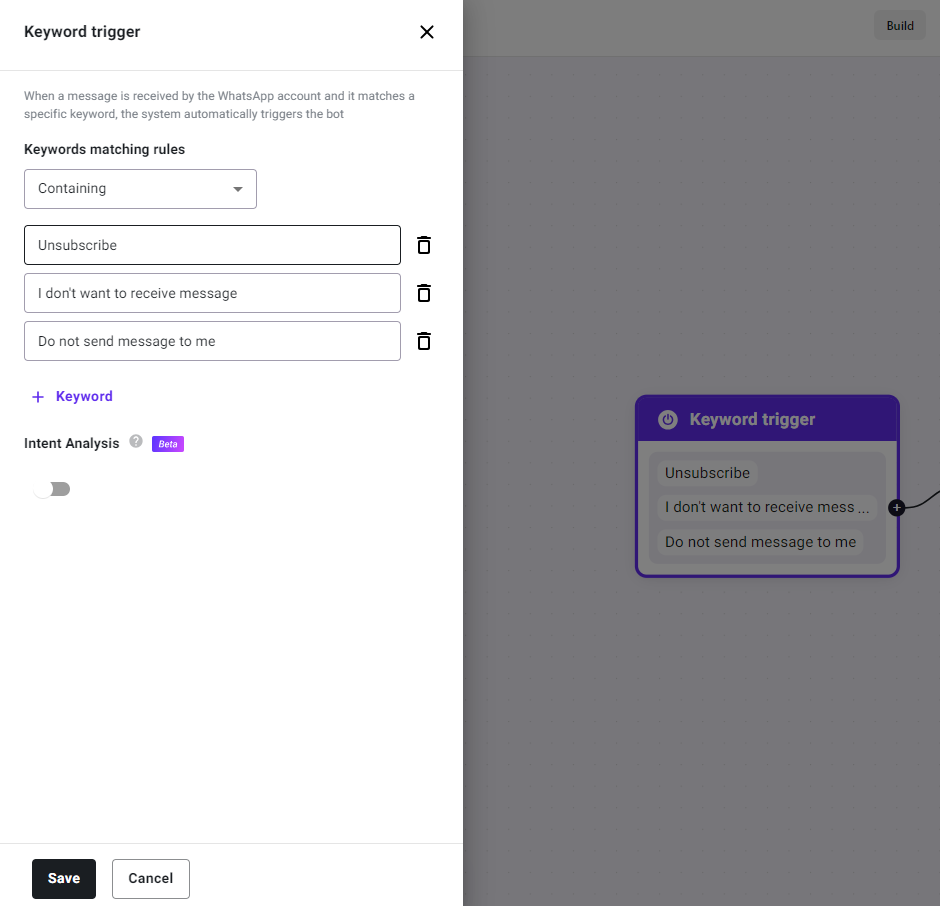The height and width of the screenshot is (906, 940).
Task: Edit the "Do not send message to me" field
Action: pos(212,341)
